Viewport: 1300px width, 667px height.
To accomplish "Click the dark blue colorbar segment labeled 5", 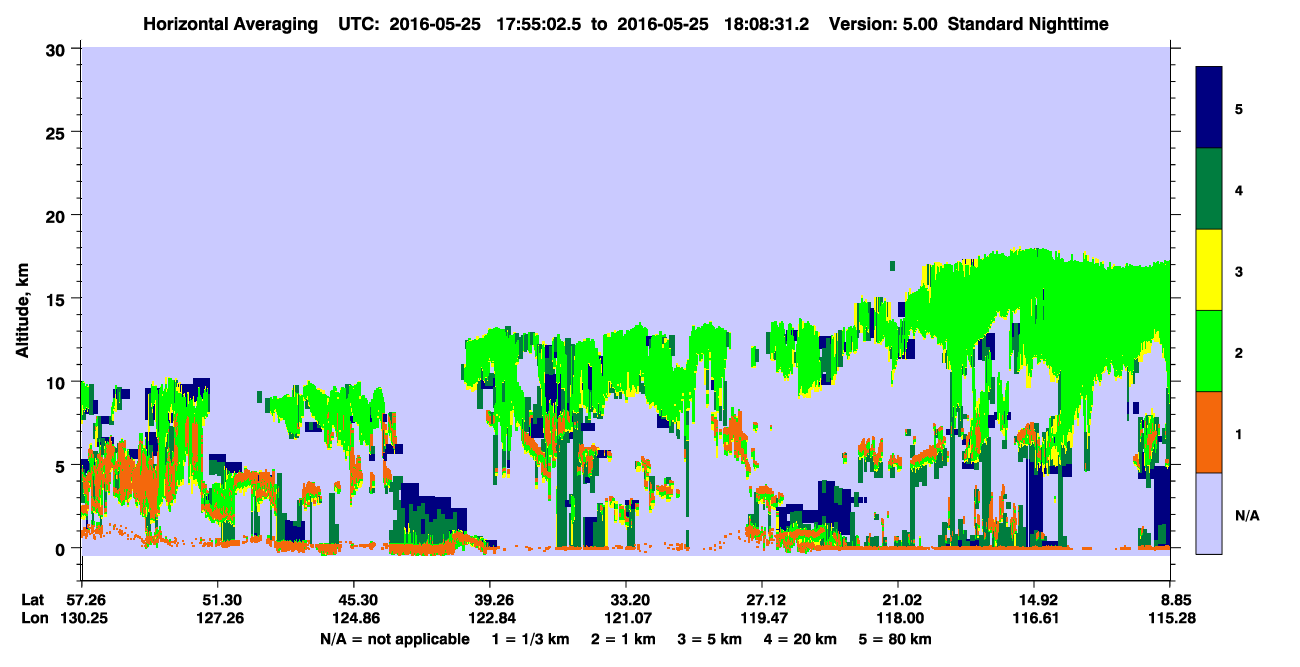I will [x=1209, y=108].
